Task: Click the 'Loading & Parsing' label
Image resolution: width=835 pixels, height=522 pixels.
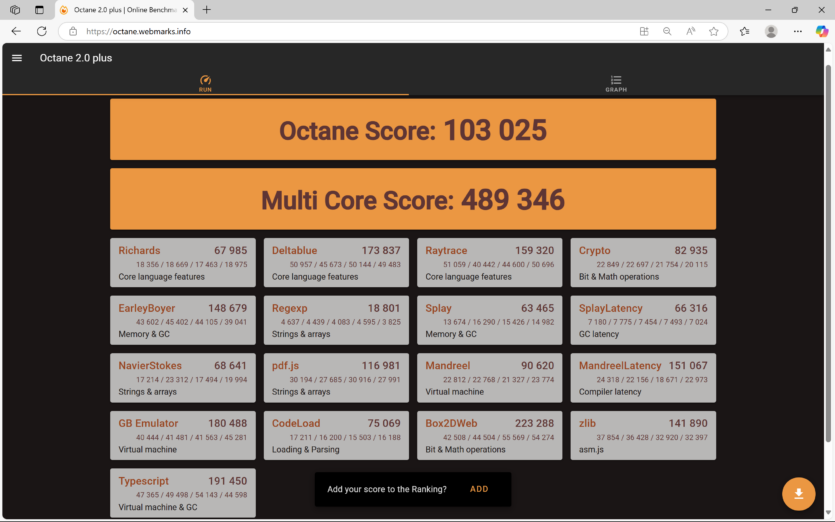Action: pos(305,450)
